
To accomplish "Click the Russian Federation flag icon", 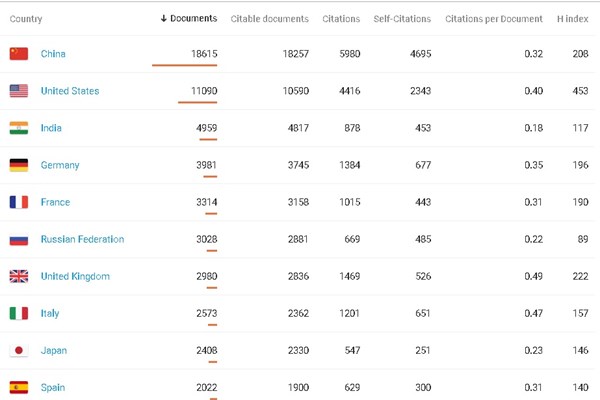I will [x=19, y=240].
